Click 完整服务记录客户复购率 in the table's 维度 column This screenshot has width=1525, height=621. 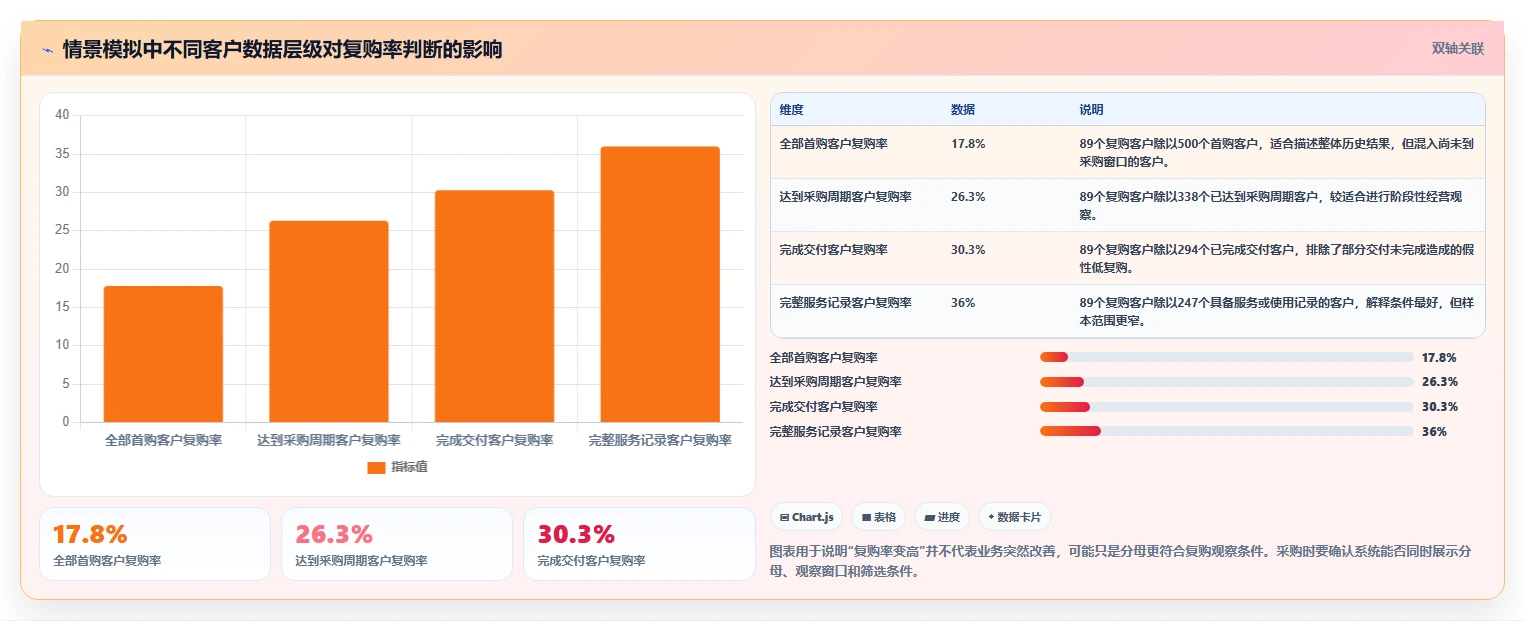point(845,303)
